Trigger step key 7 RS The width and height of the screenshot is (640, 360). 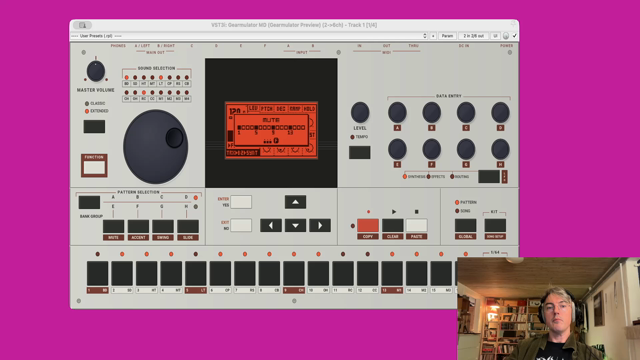click(x=244, y=273)
